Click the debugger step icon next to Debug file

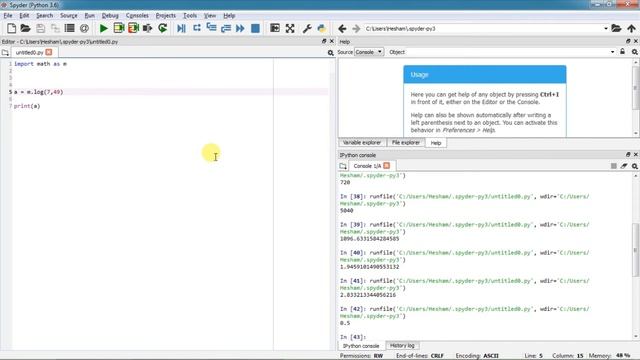pos(197,28)
